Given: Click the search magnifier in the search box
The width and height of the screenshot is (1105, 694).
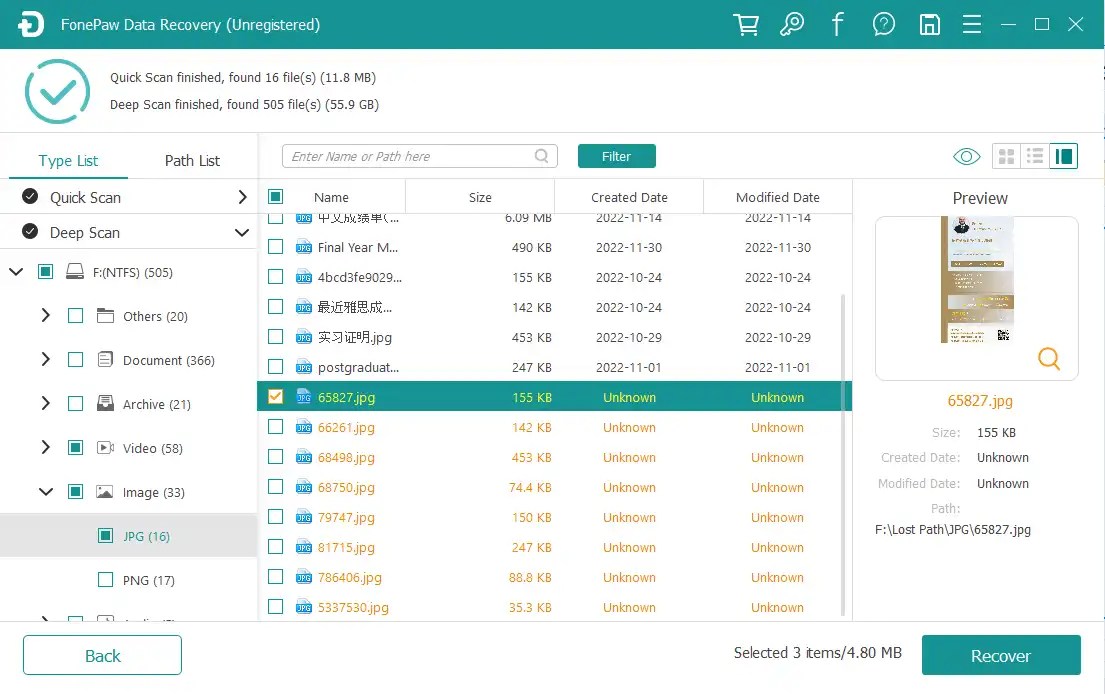Looking at the screenshot, I should point(541,156).
